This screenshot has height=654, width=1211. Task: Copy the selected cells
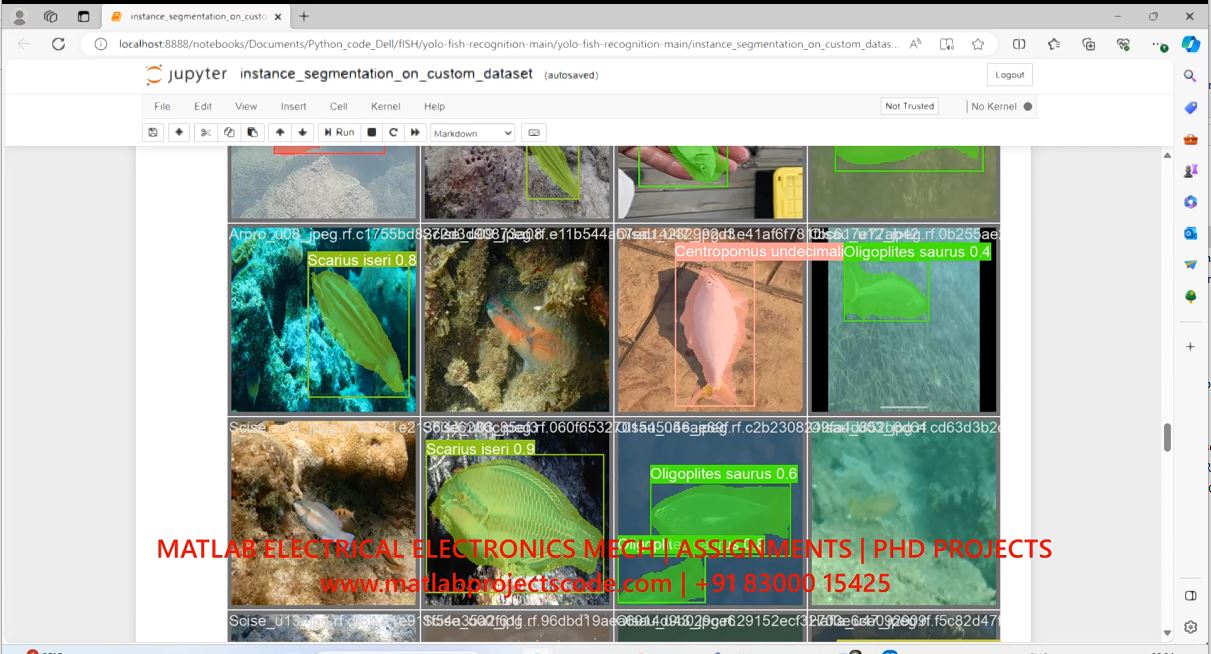pyautogui.click(x=229, y=132)
